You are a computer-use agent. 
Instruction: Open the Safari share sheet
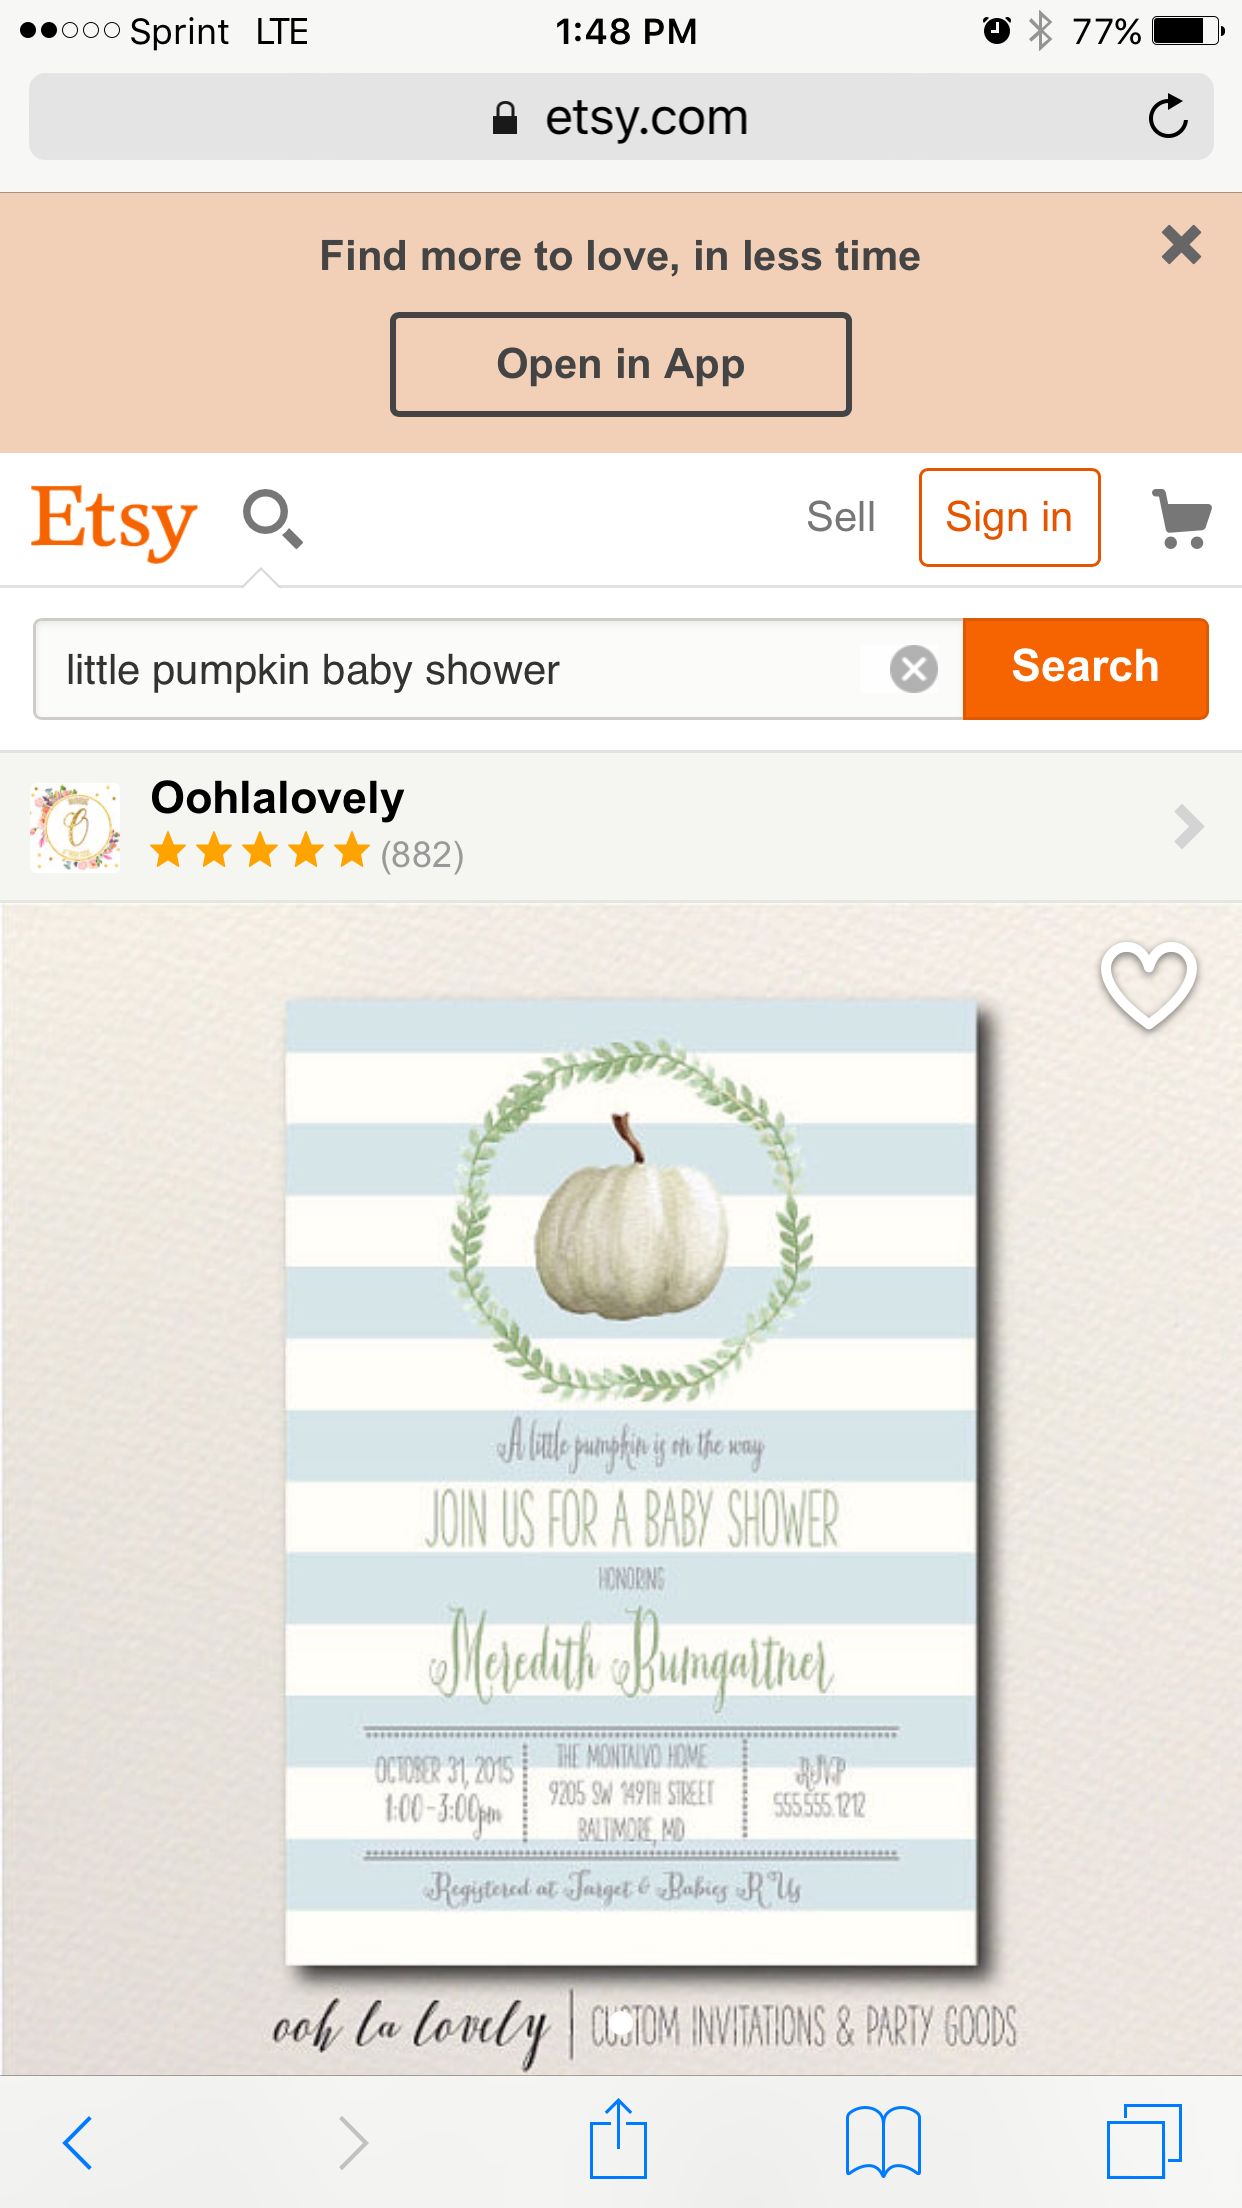[x=618, y=2138]
